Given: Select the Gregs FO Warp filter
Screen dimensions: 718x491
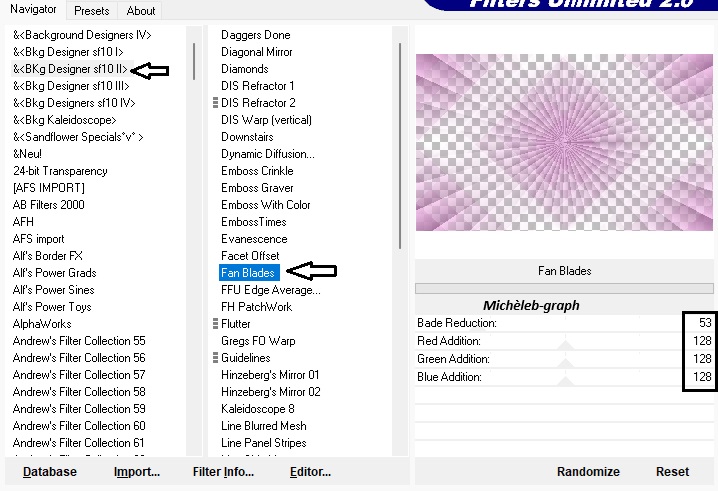Looking at the screenshot, I should [258, 341].
